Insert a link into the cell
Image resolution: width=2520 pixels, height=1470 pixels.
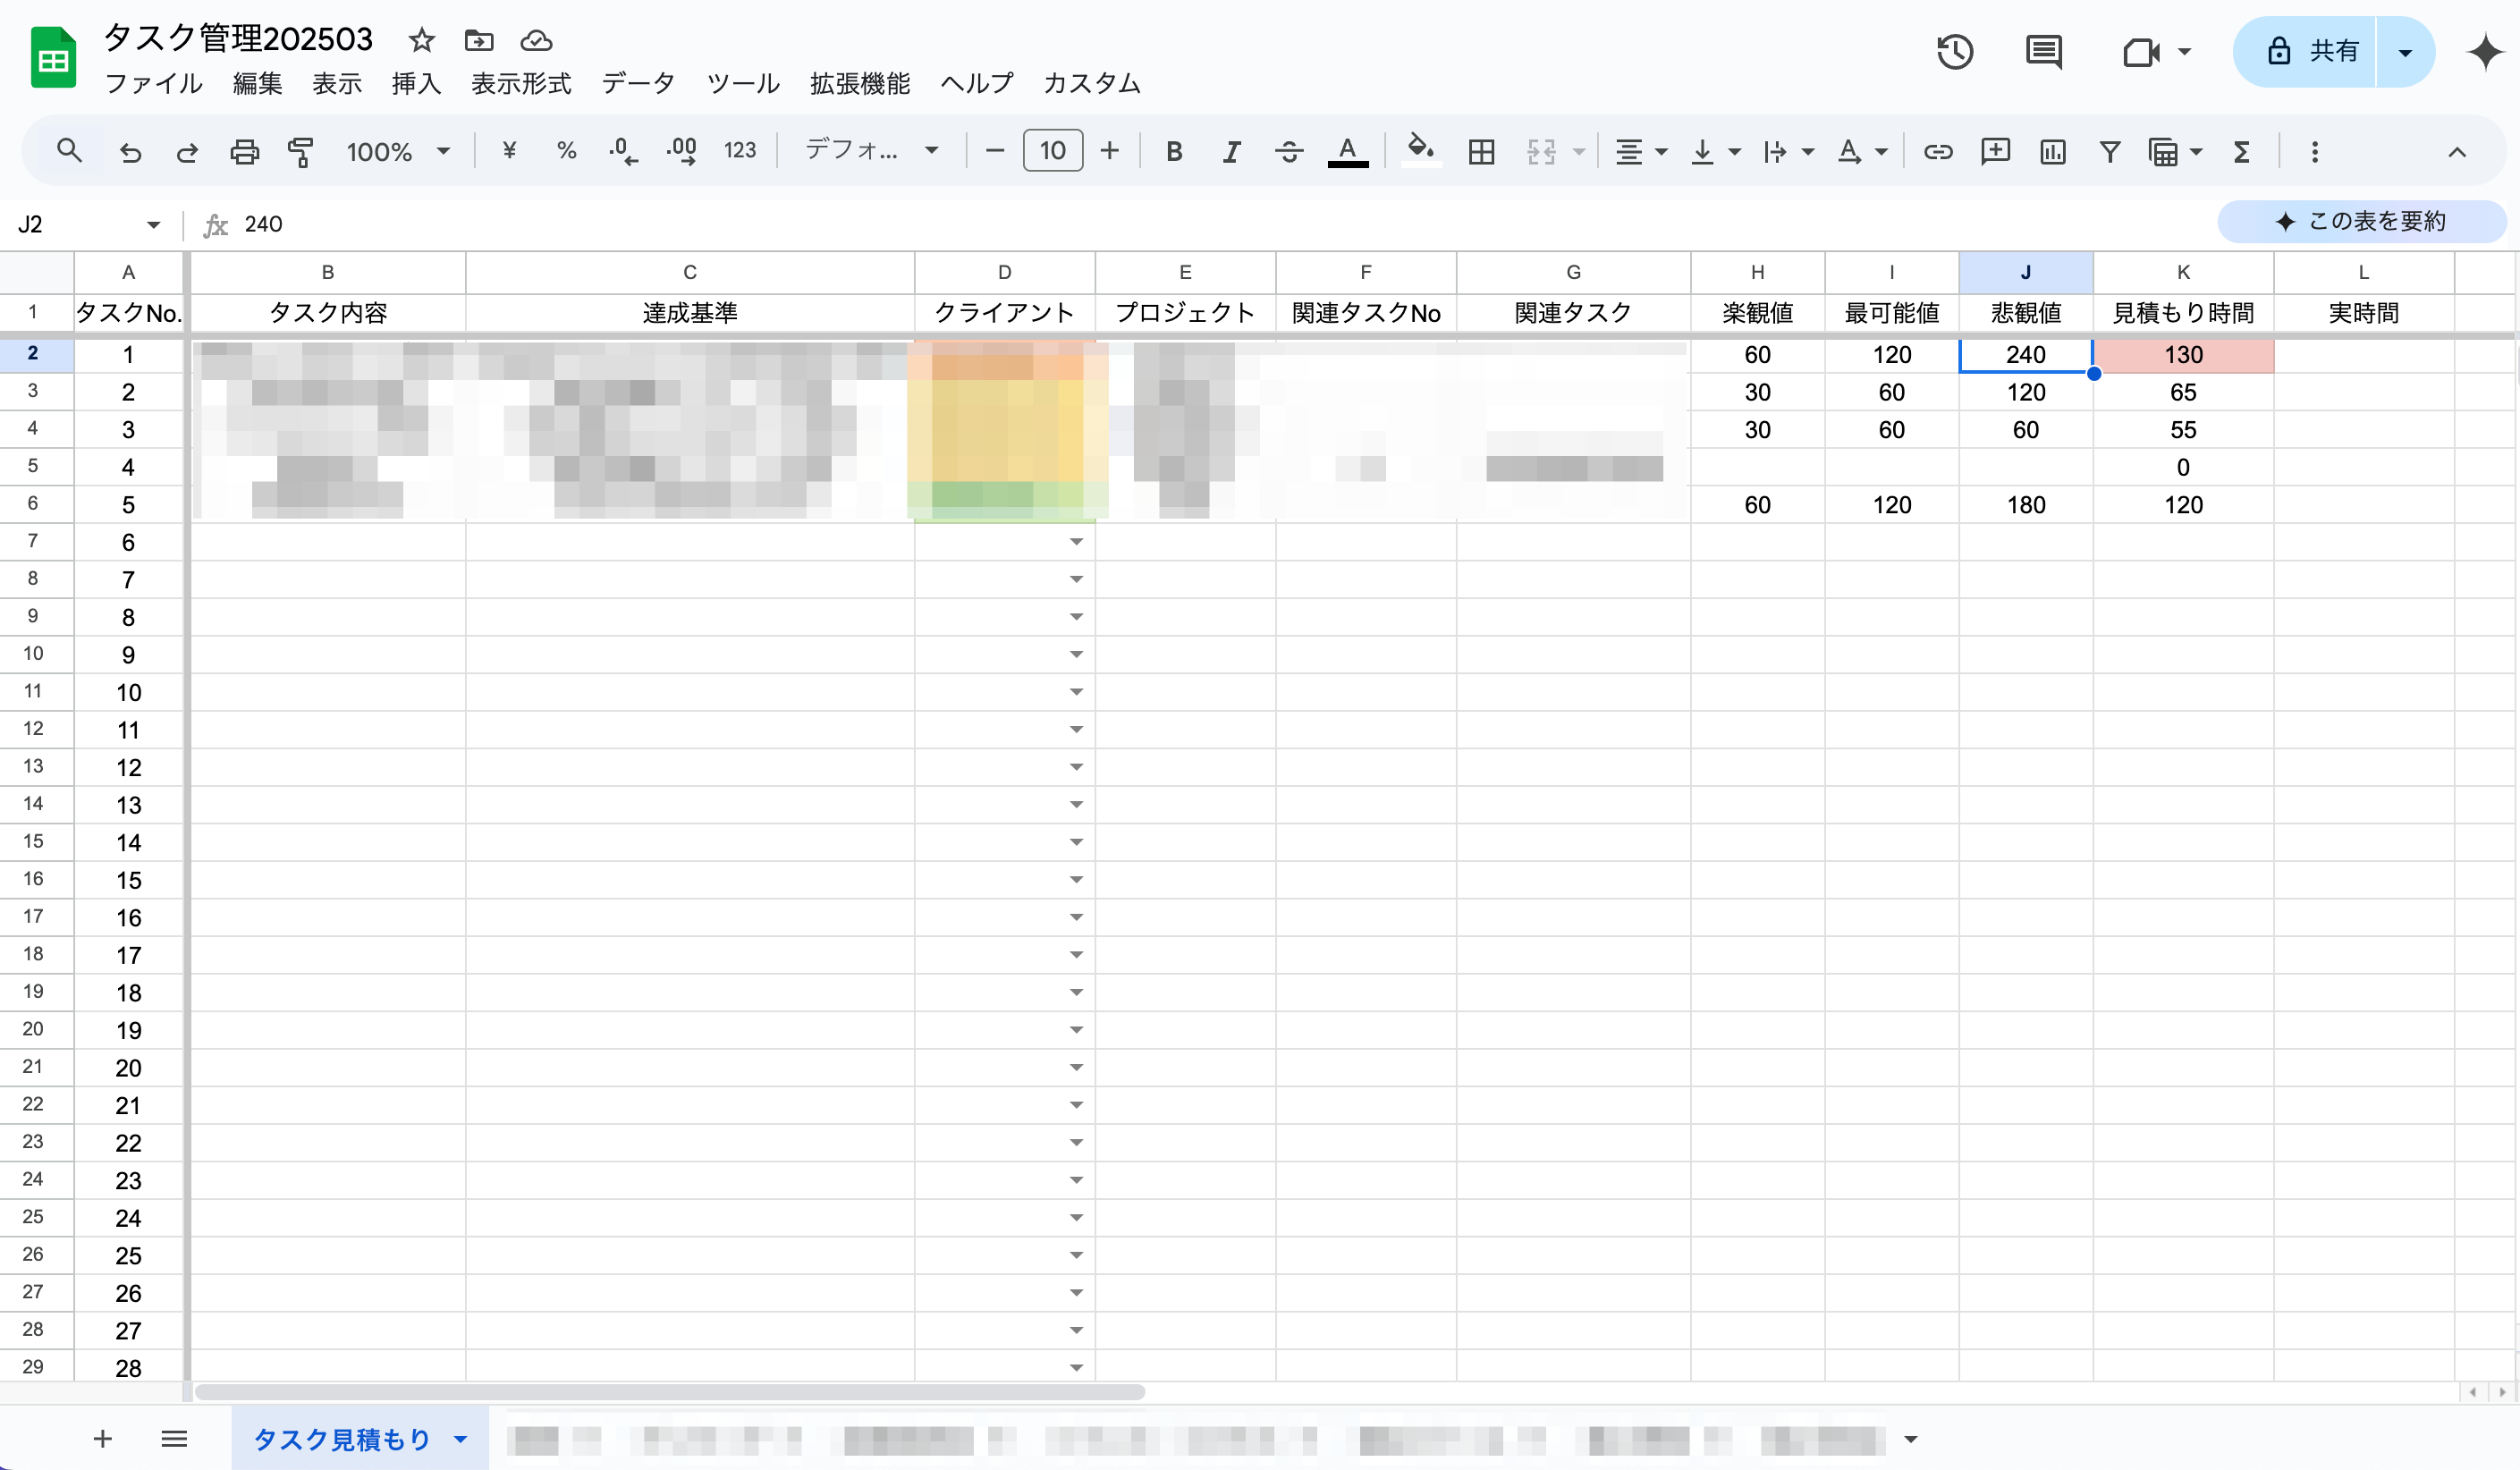(1938, 151)
